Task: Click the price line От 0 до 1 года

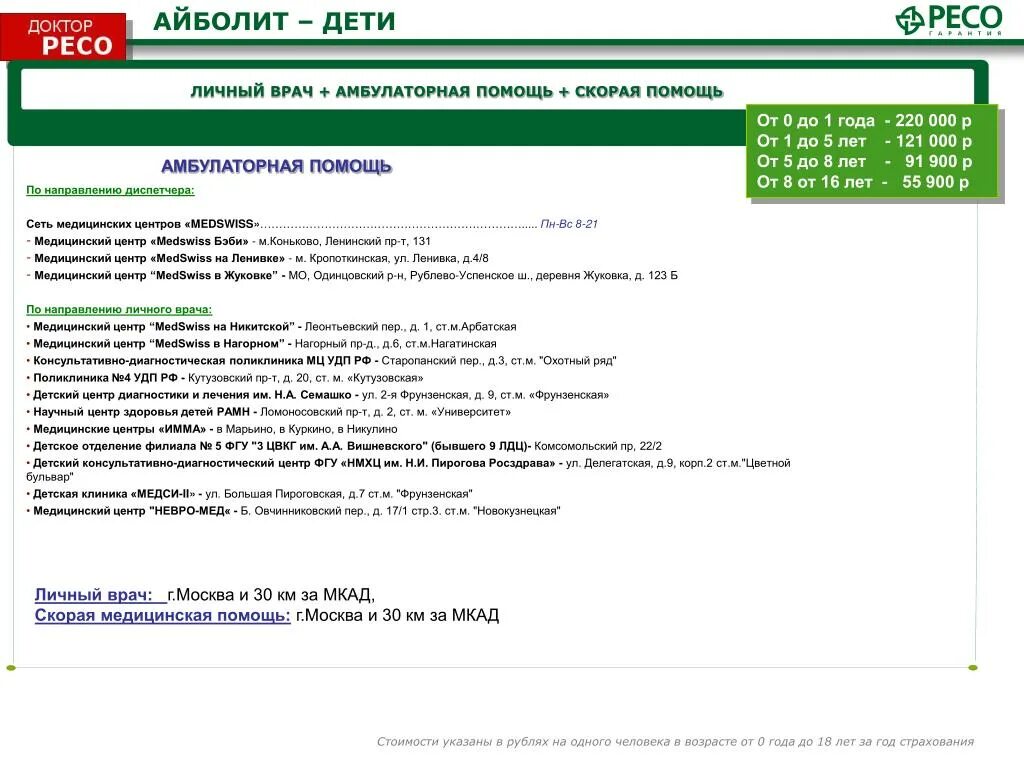Action: (x=864, y=121)
